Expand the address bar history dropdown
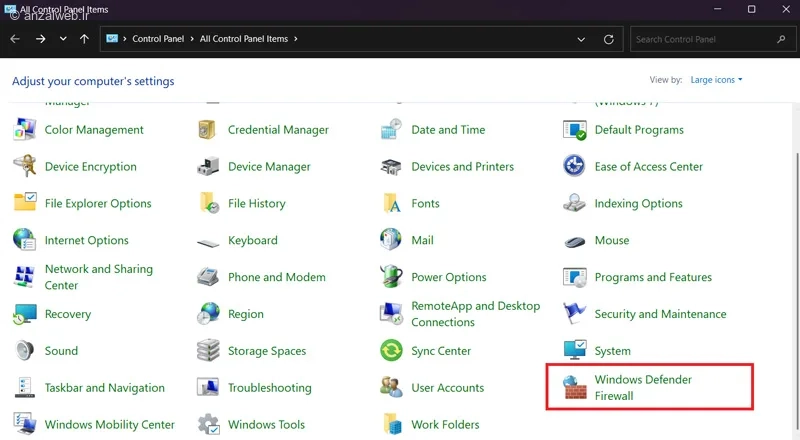Image resolution: width=800 pixels, height=440 pixels. pyautogui.click(x=581, y=39)
